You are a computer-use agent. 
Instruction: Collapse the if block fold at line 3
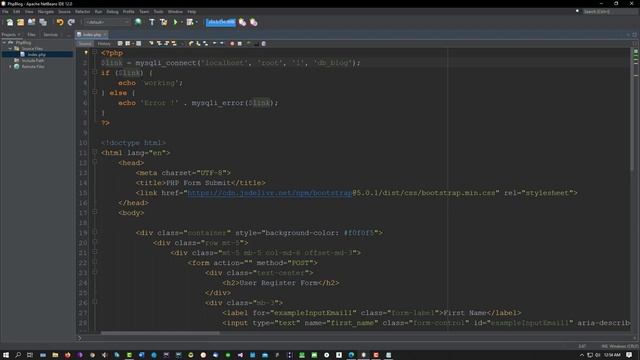[95, 72]
